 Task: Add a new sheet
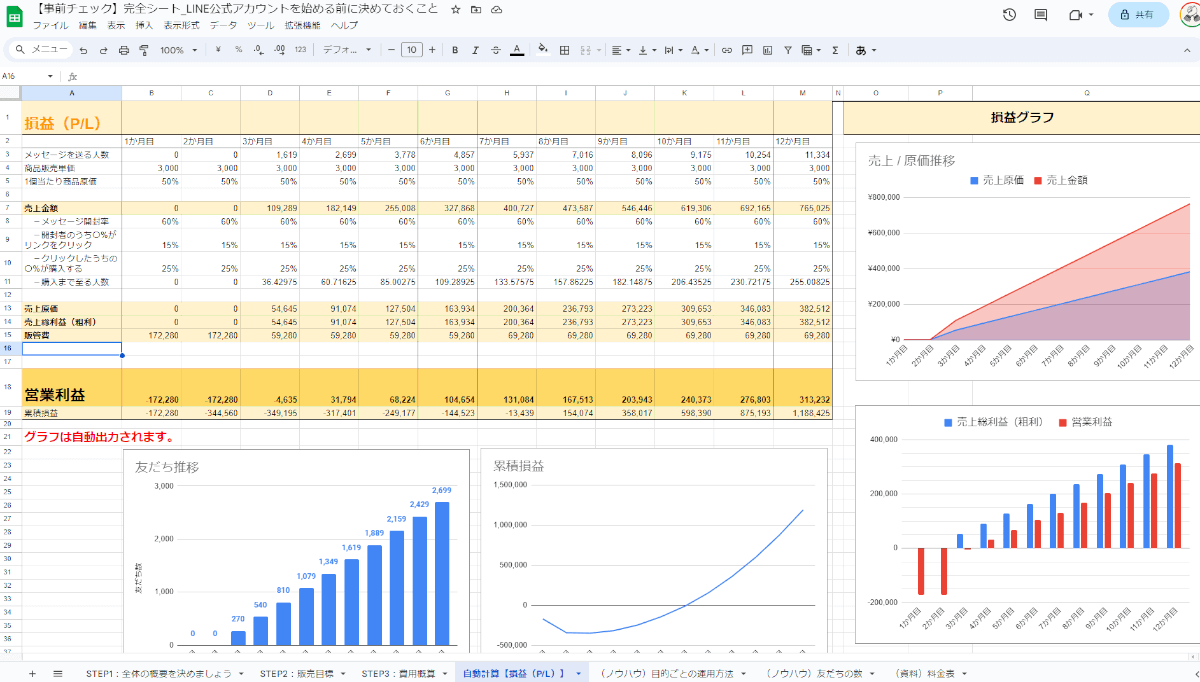click(32, 674)
